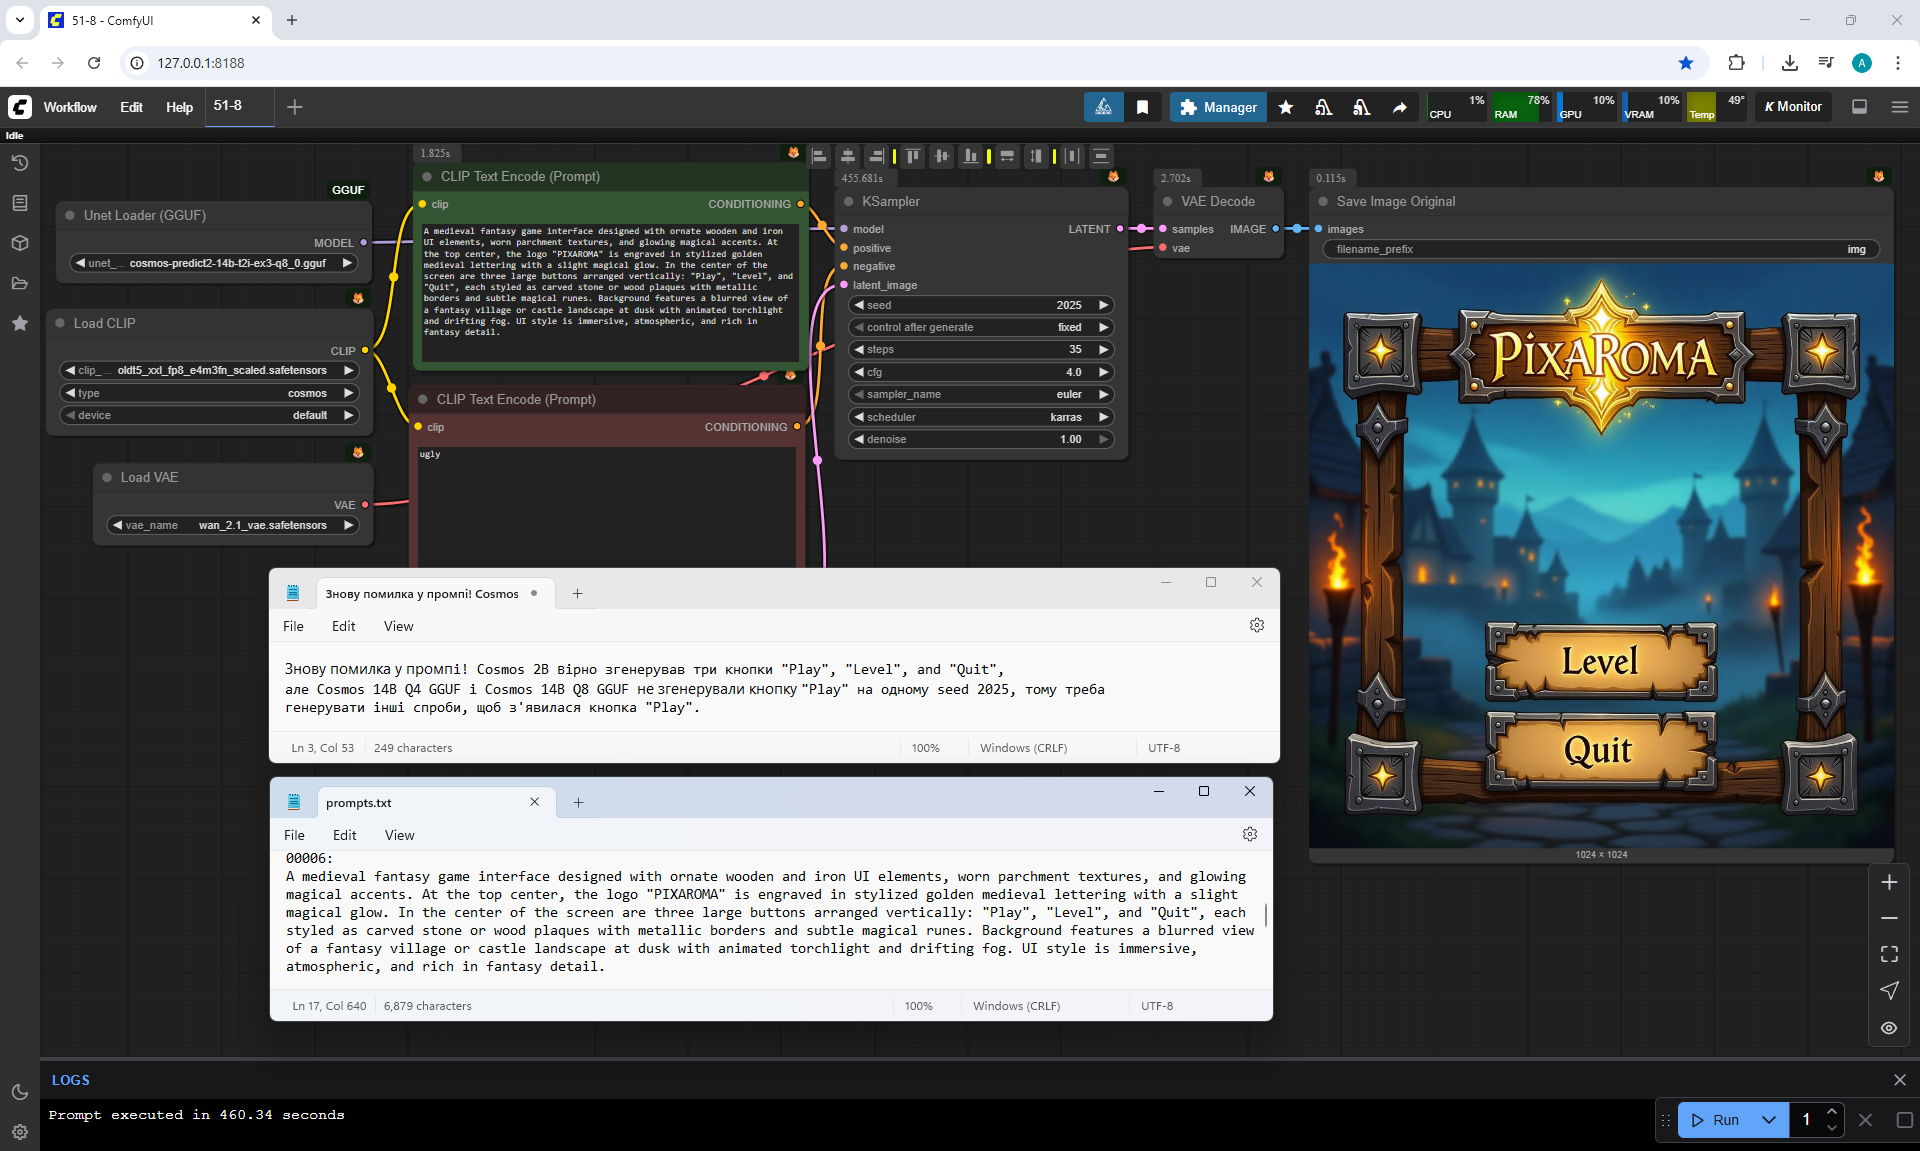Click the filename_prefix input field

[1600, 249]
